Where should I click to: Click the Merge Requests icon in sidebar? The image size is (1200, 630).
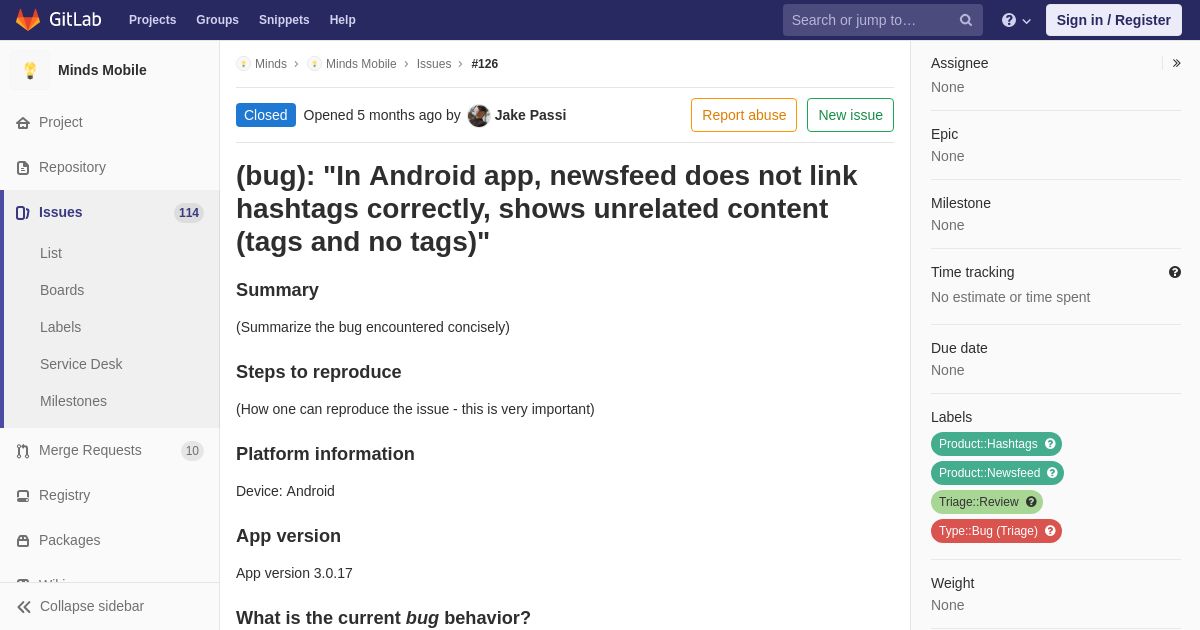click(23, 451)
